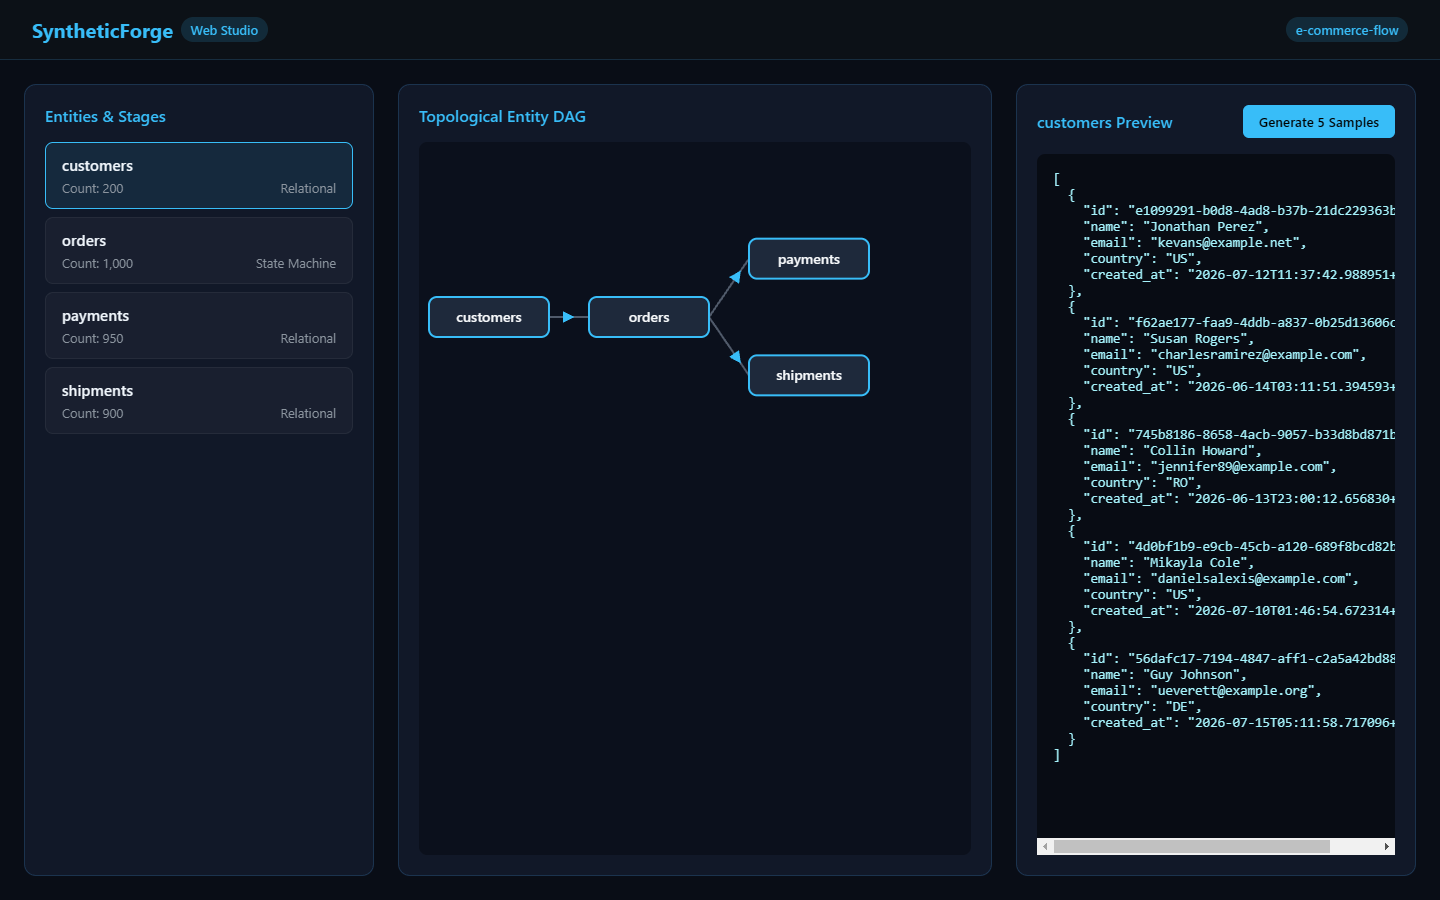Click the name "Collin Howard" in preview
1440x900 pixels.
pos(1198,451)
